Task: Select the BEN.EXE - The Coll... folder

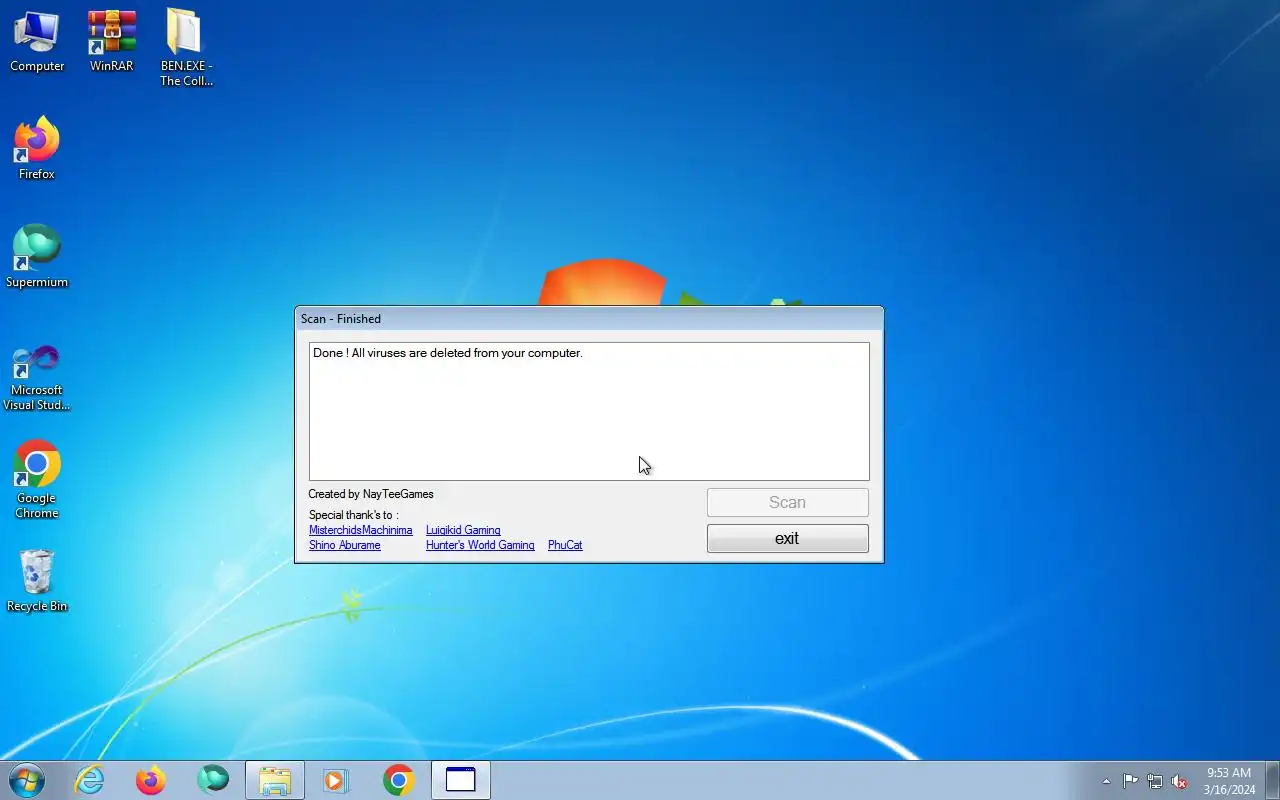Action: (x=186, y=48)
